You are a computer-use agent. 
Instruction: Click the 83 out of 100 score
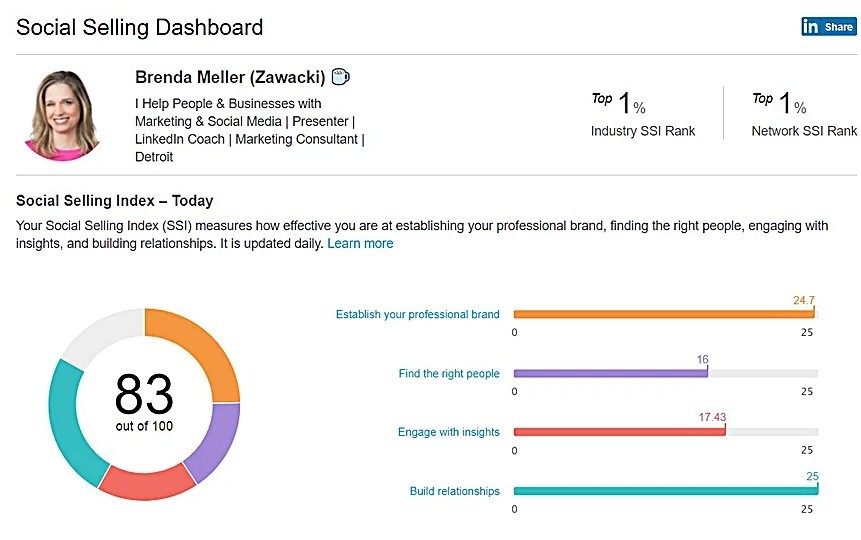(144, 402)
